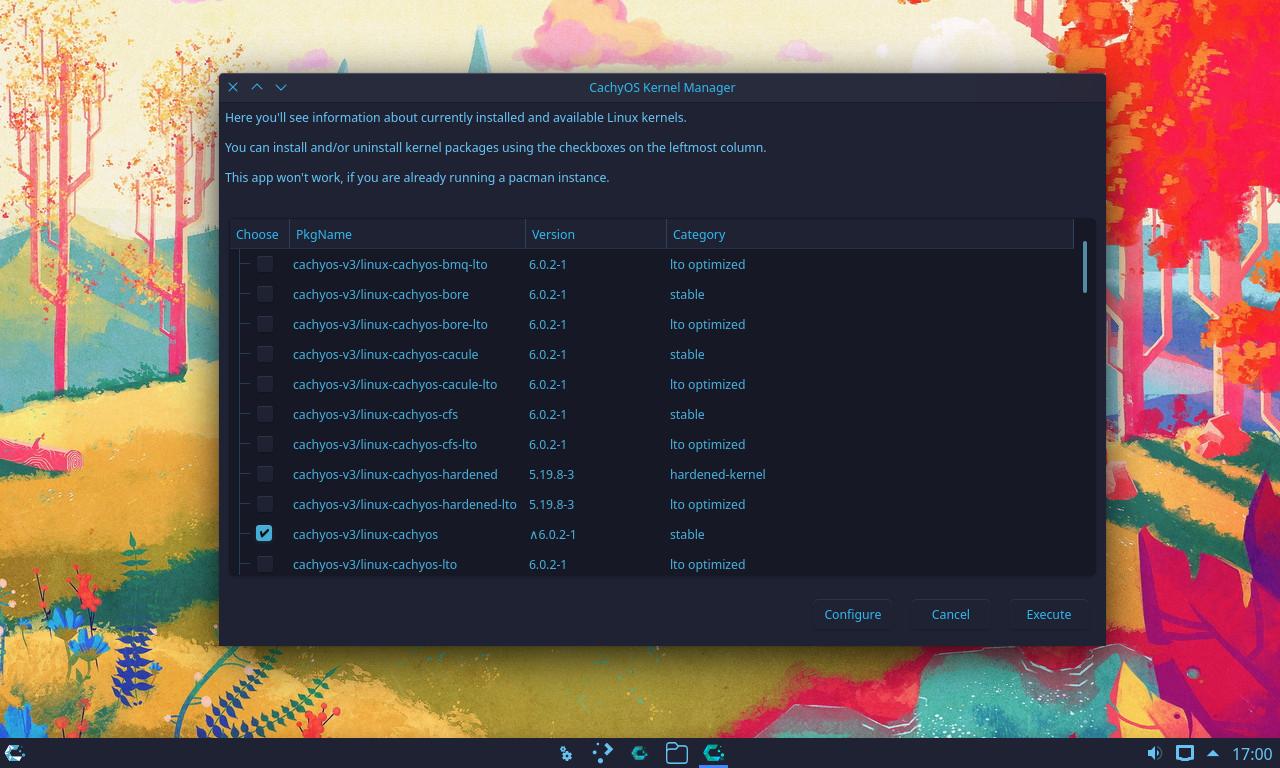
Task: Sort the table by PkgName header
Action: tap(407, 234)
